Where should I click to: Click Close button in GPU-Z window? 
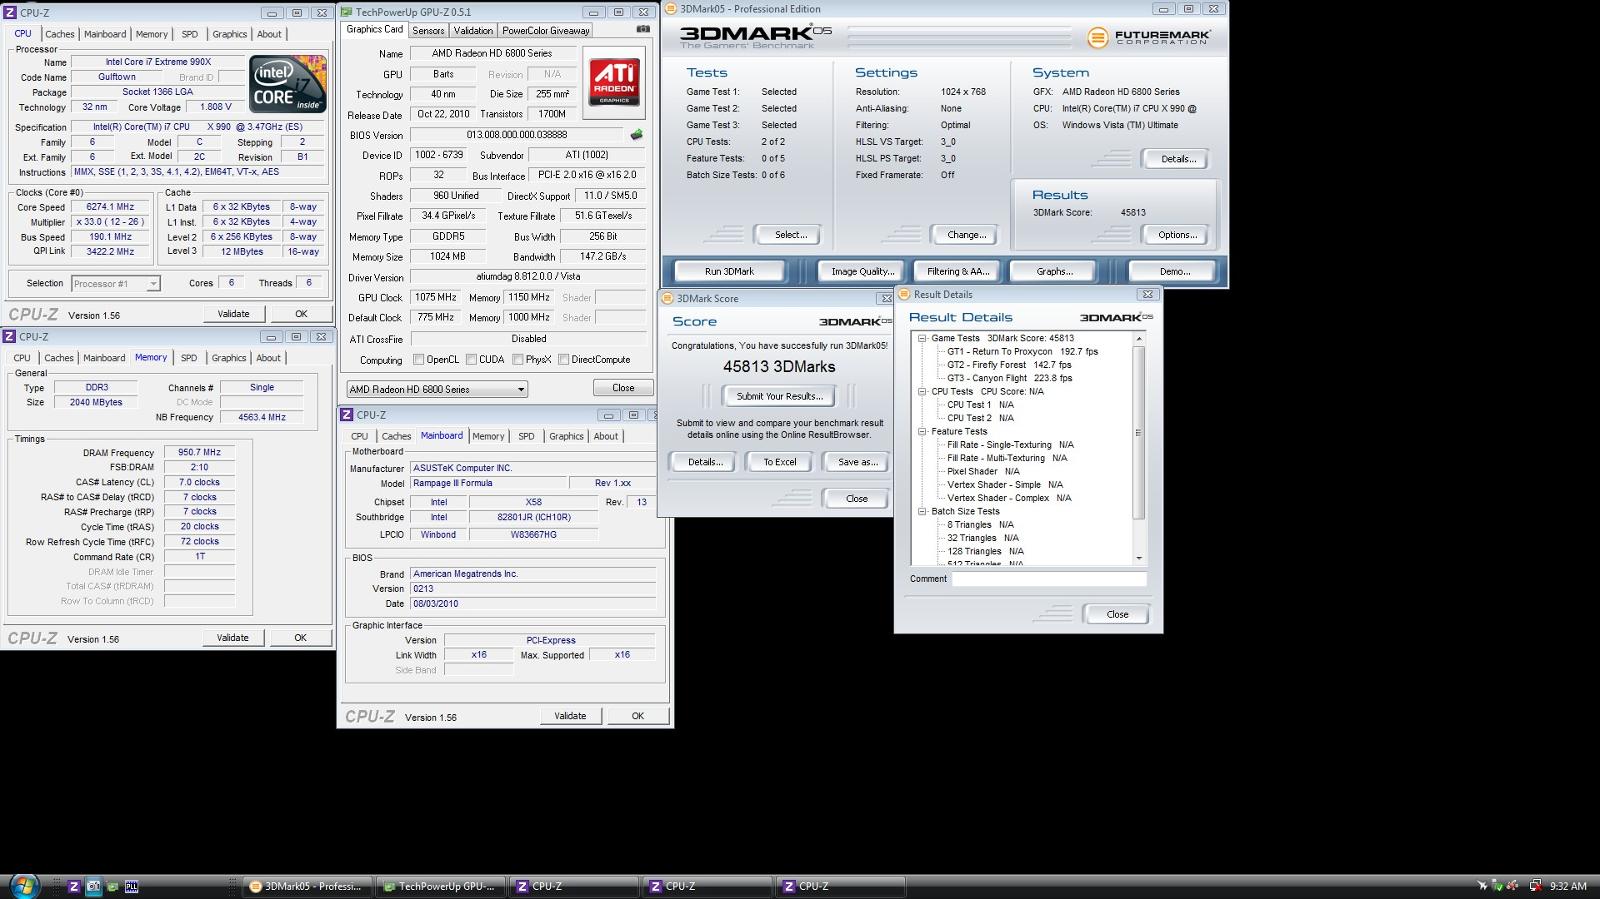pyautogui.click(x=623, y=388)
